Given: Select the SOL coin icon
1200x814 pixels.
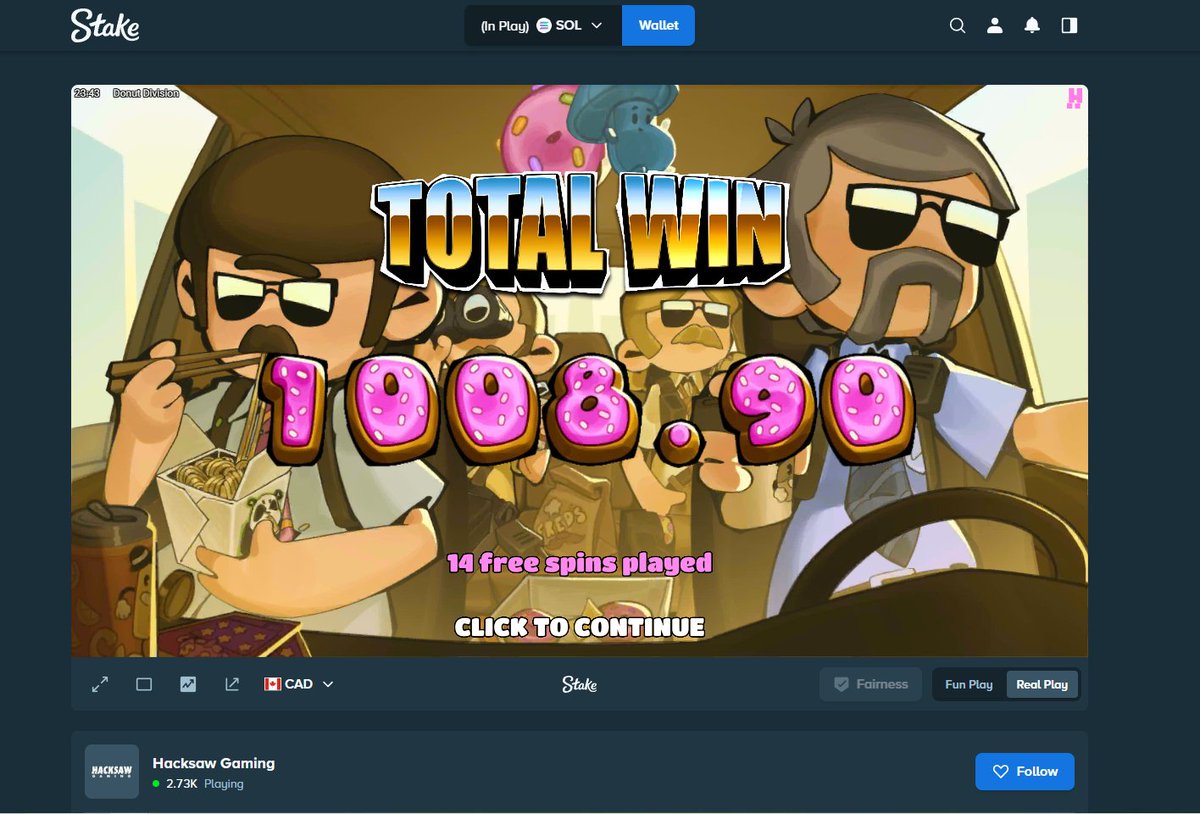Looking at the screenshot, I should [544, 26].
